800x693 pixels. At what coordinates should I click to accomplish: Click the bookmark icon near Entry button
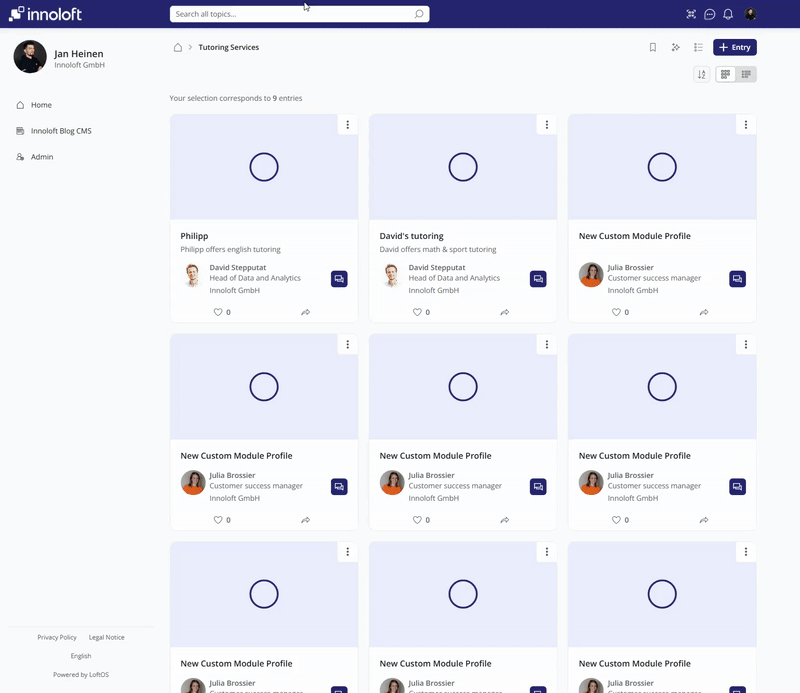pyautogui.click(x=653, y=47)
